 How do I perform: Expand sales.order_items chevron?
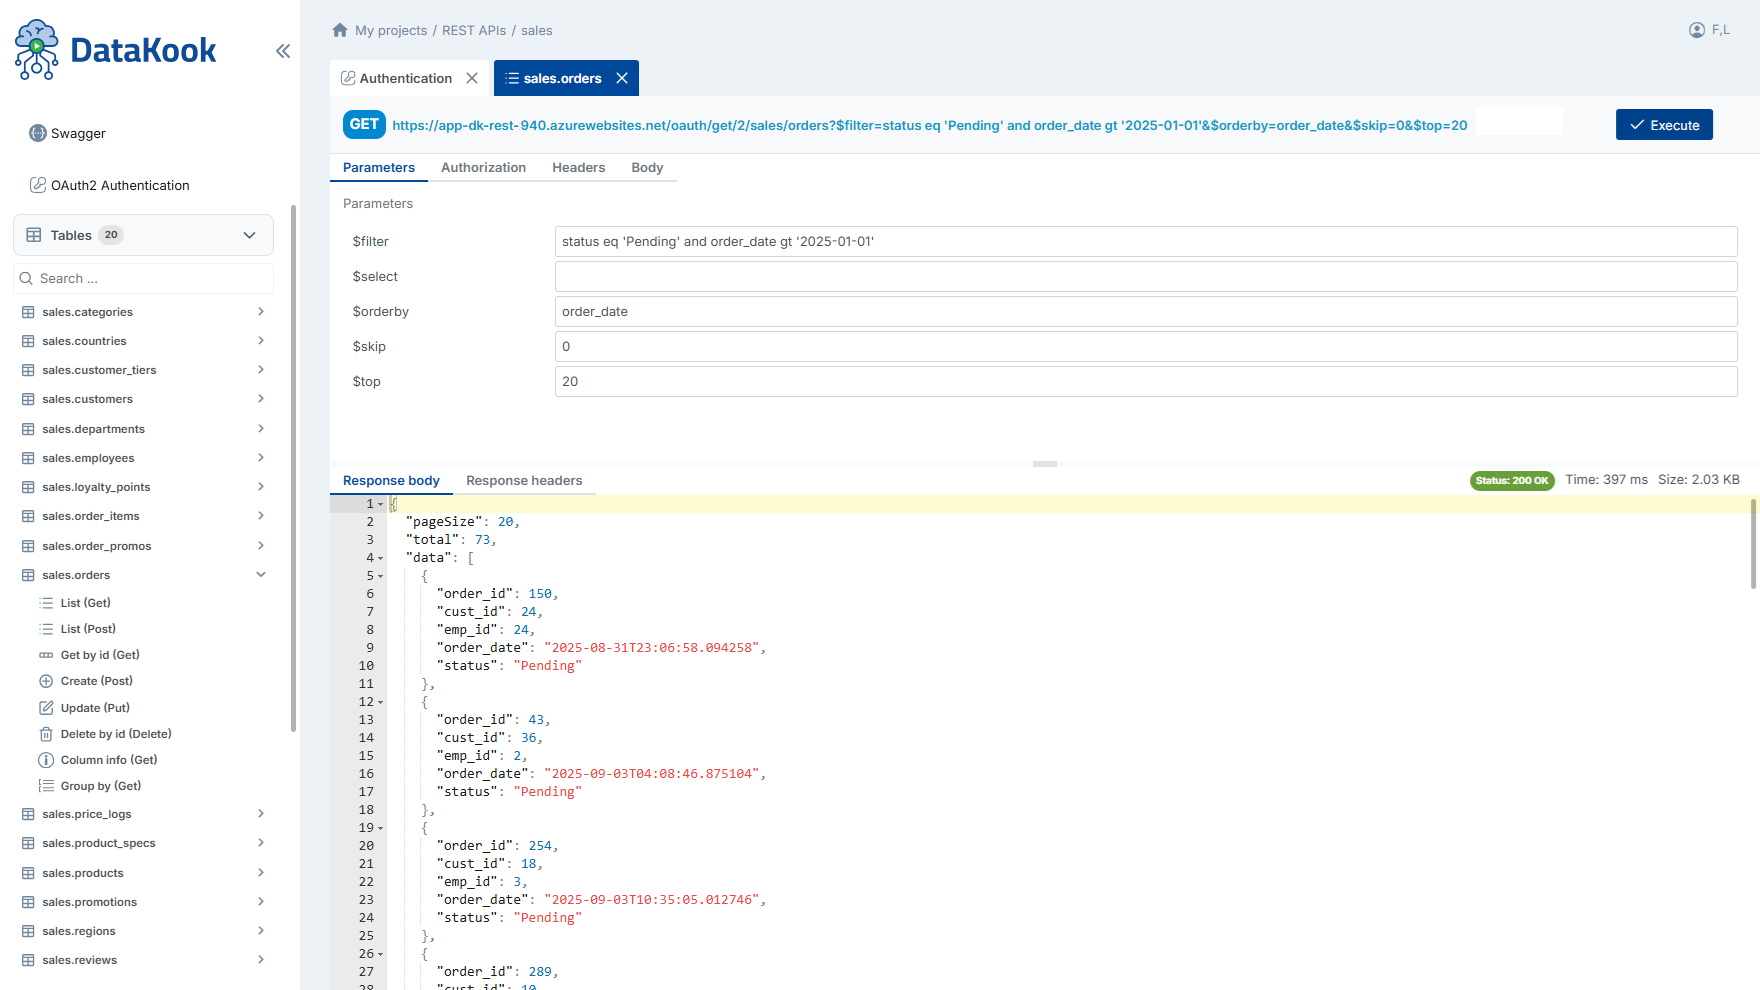pyautogui.click(x=261, y=516)
